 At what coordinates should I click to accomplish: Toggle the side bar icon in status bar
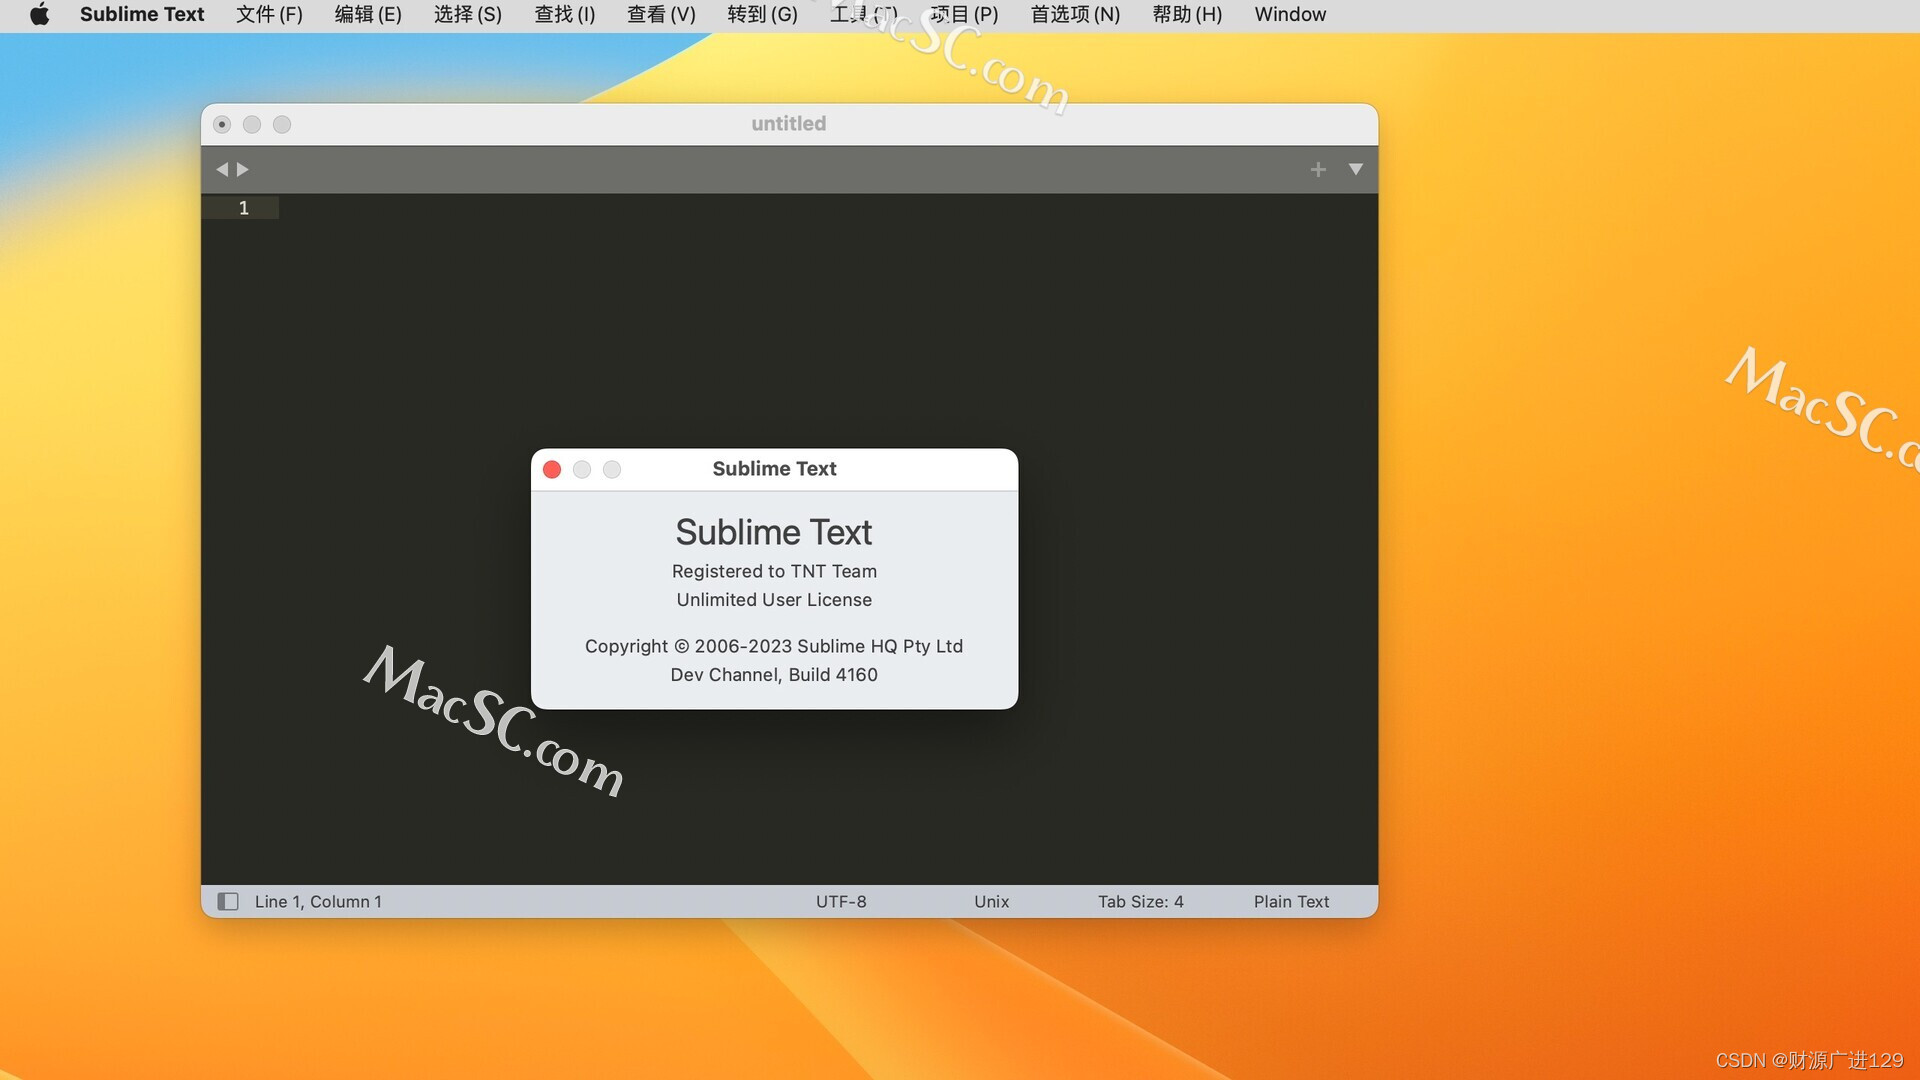[x=228, y=901]
